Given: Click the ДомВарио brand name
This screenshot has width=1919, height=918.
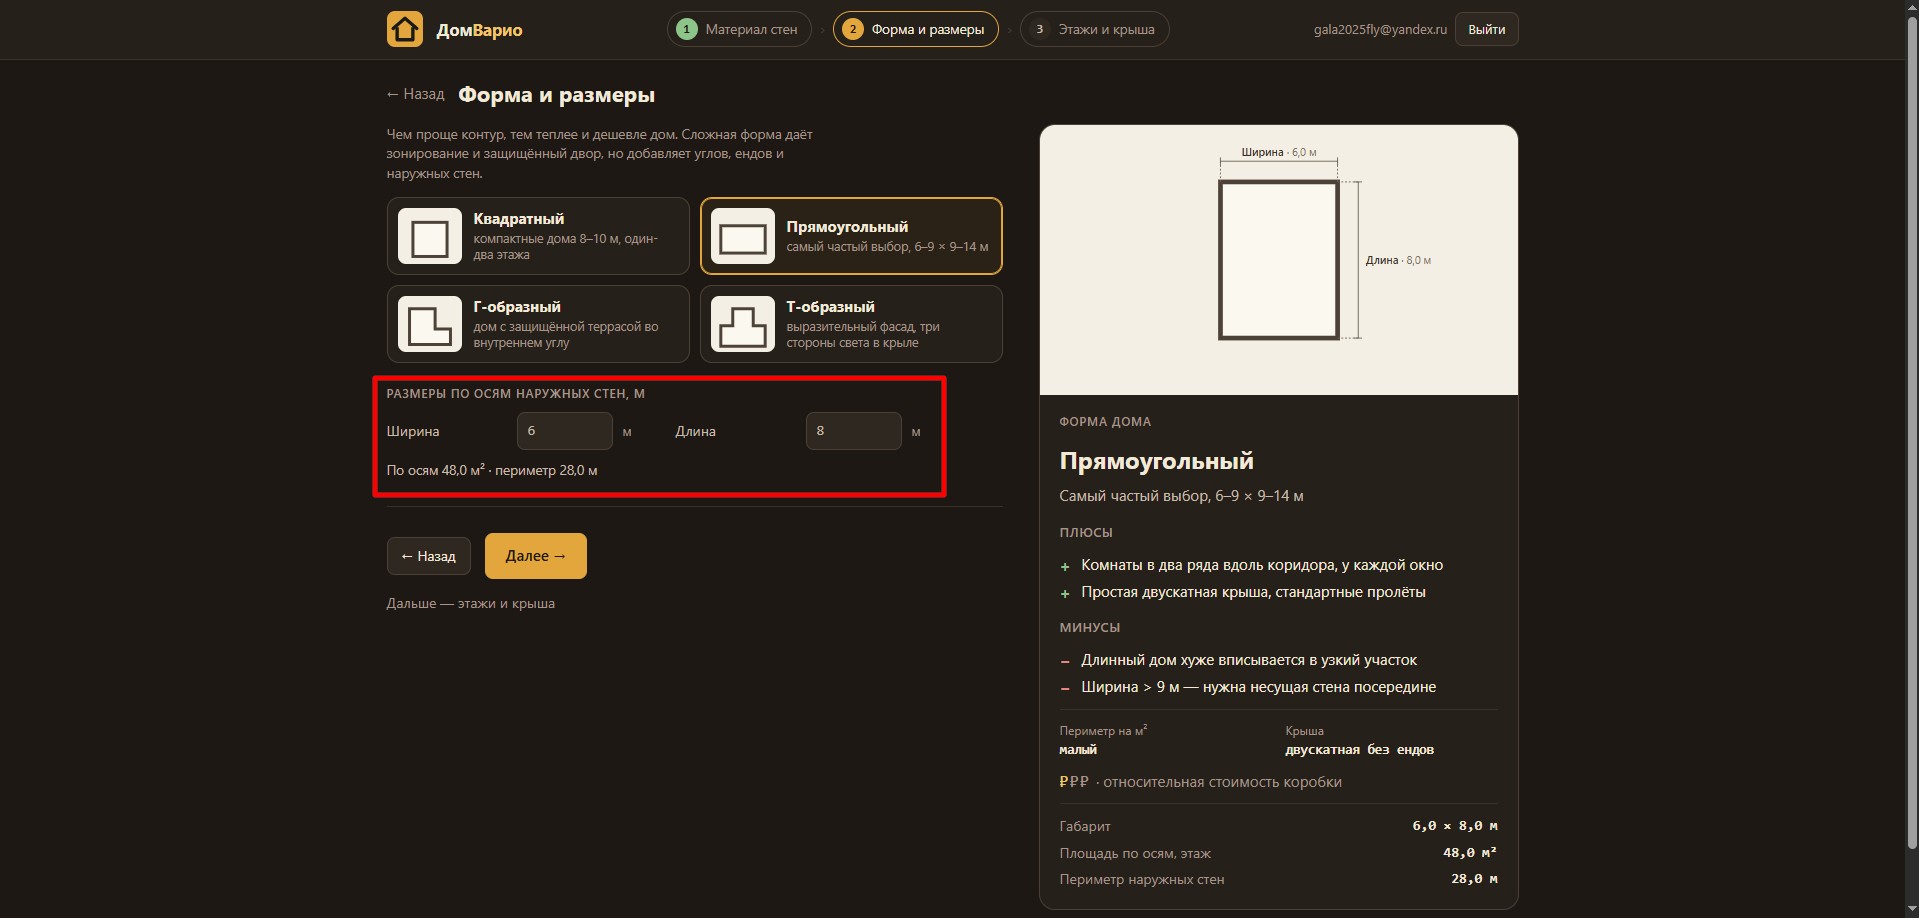Looking at the screenshot, I should 479,30.
